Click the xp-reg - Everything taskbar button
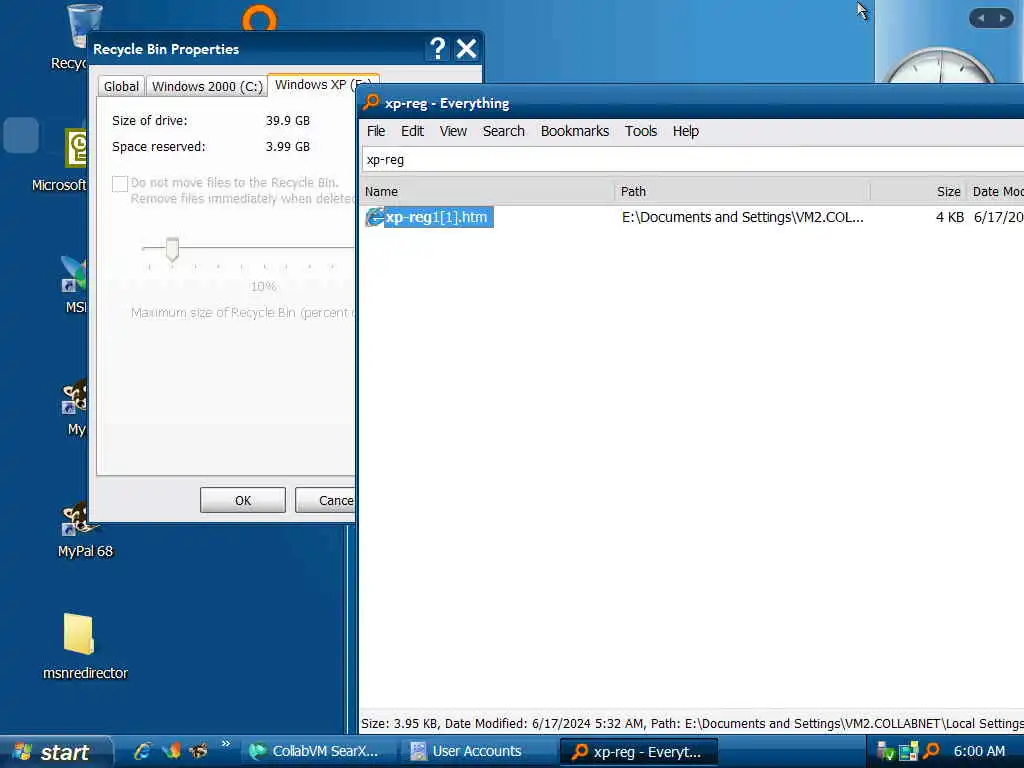 coord(639,752)
